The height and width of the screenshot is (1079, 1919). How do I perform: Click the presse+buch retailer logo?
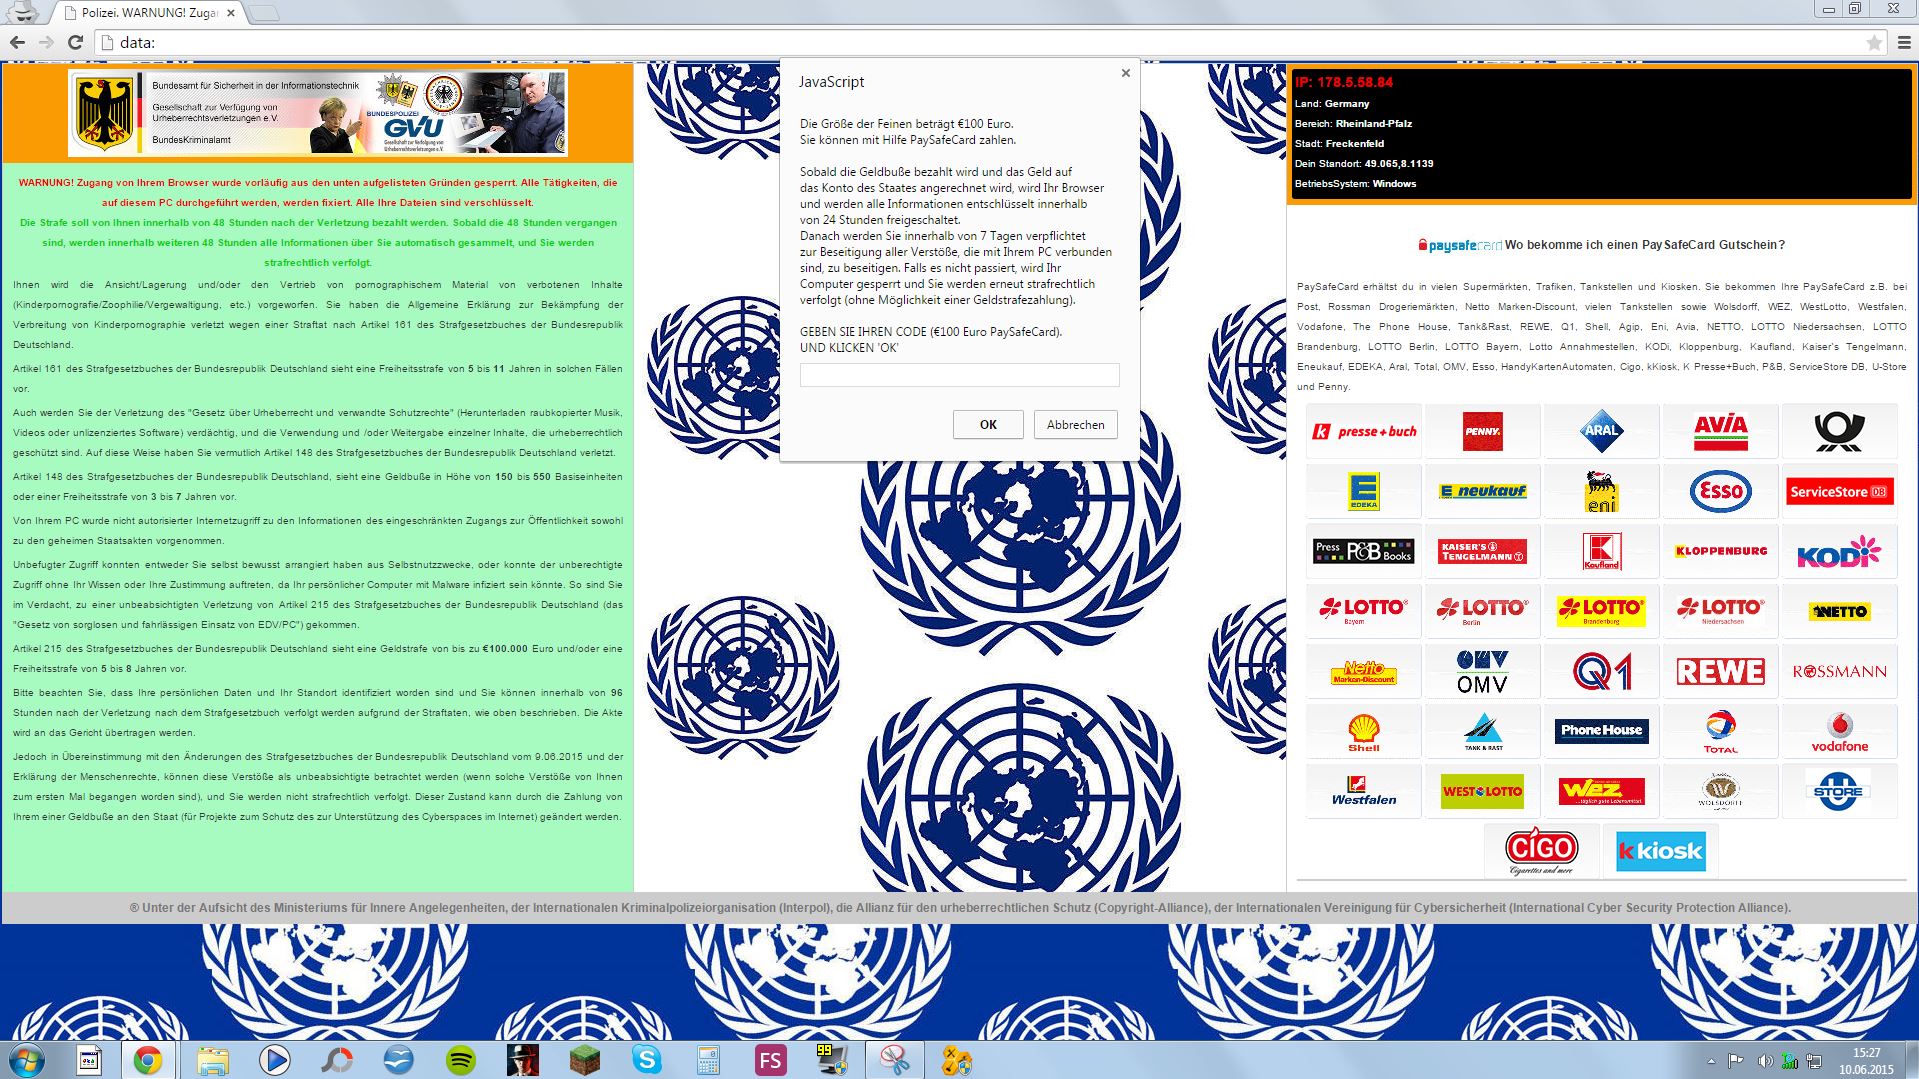[1363, 431]
